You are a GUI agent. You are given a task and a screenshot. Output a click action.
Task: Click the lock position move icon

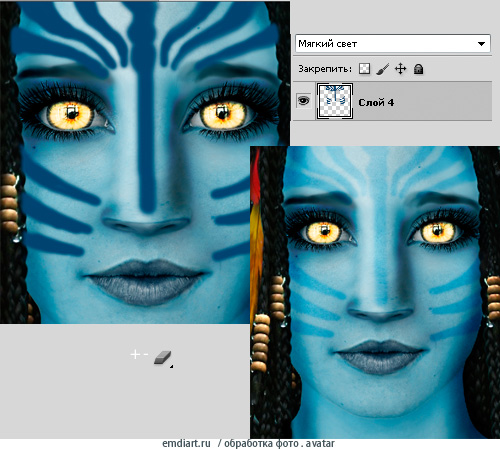[x=400, y=69]
